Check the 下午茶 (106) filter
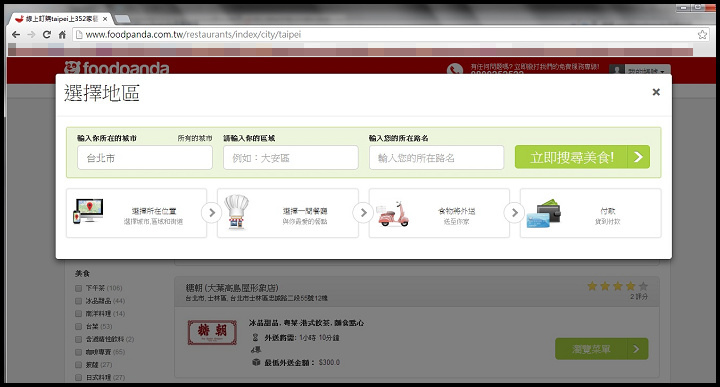Screen dimensions: 720x387 [x=78, y=288]
